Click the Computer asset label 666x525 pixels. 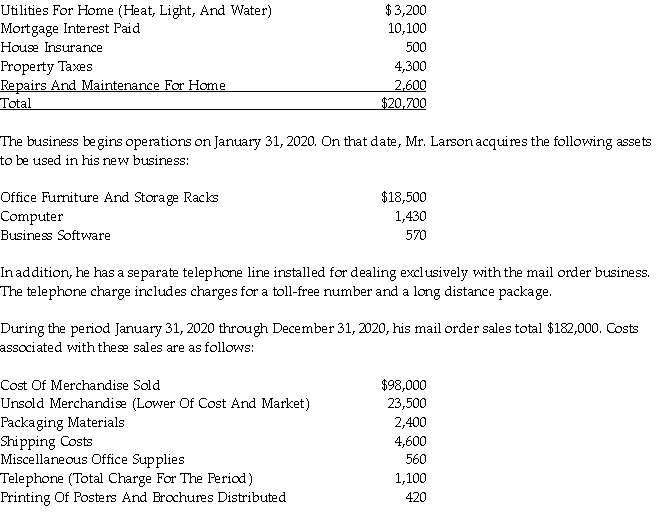32,216
